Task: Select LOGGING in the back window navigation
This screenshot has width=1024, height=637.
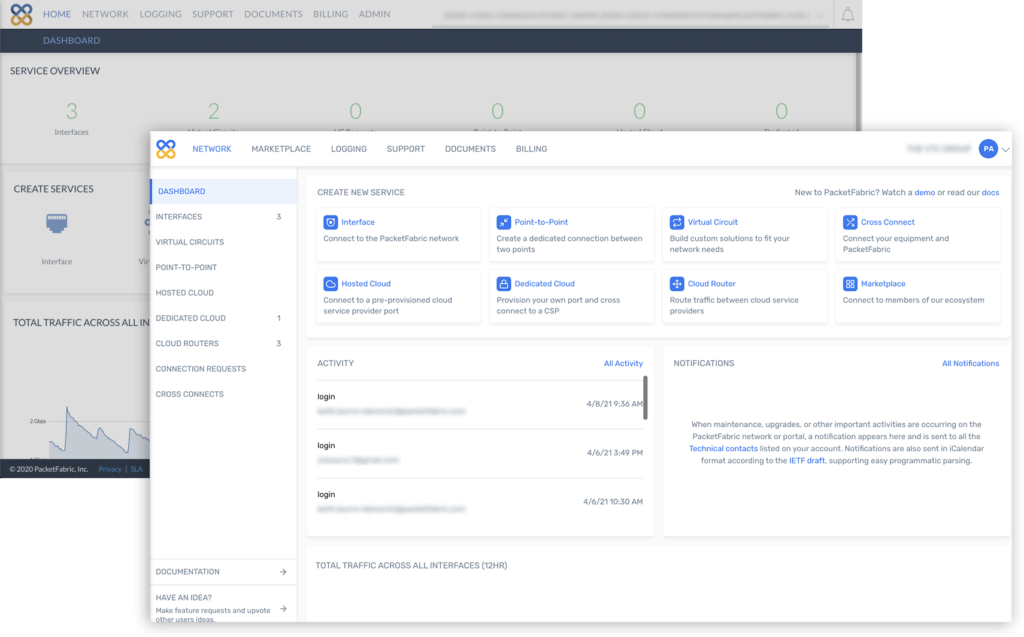Action: [x=161, y=14]
